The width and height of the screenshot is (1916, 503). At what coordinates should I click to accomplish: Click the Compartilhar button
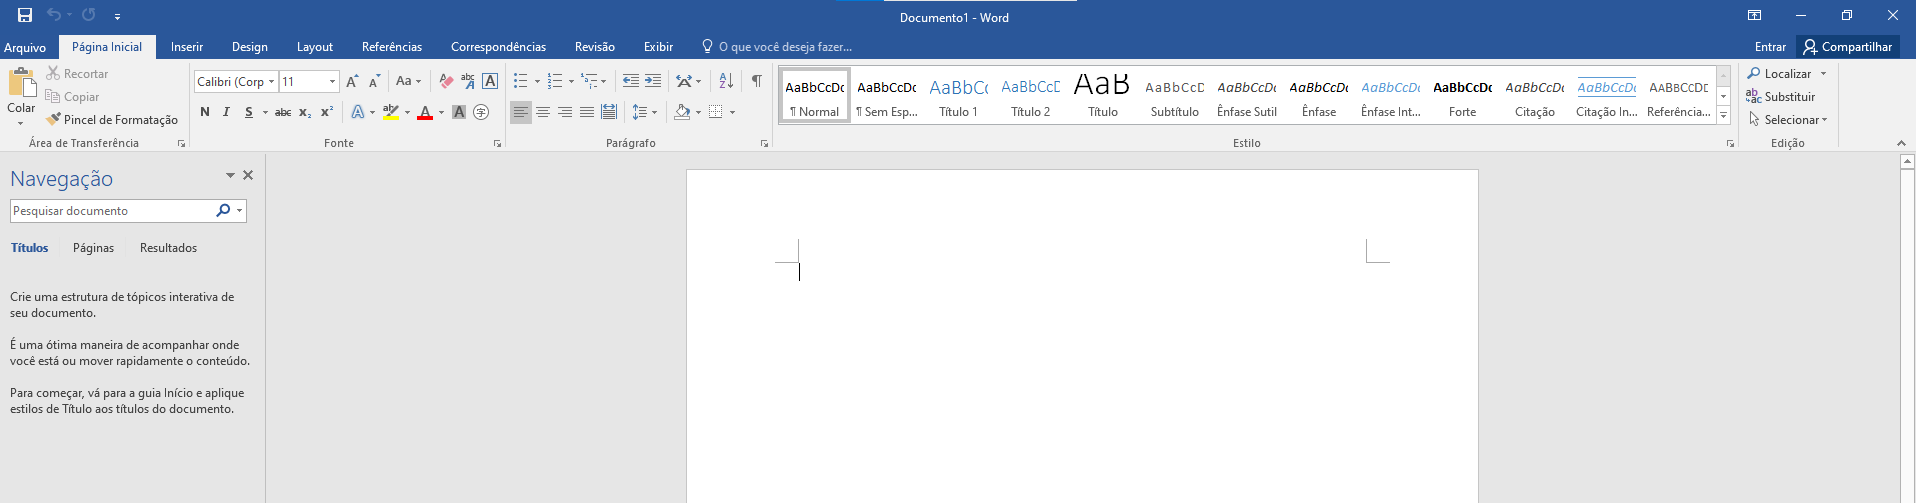tap(1848, 47)
